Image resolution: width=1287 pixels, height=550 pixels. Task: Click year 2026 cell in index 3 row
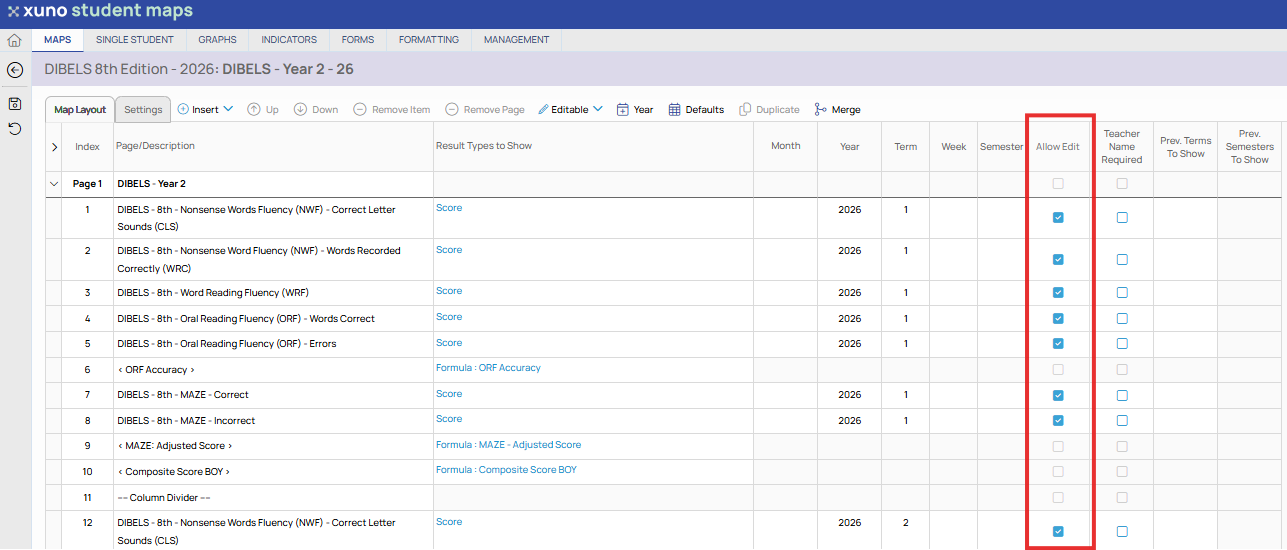click(850, 293)
